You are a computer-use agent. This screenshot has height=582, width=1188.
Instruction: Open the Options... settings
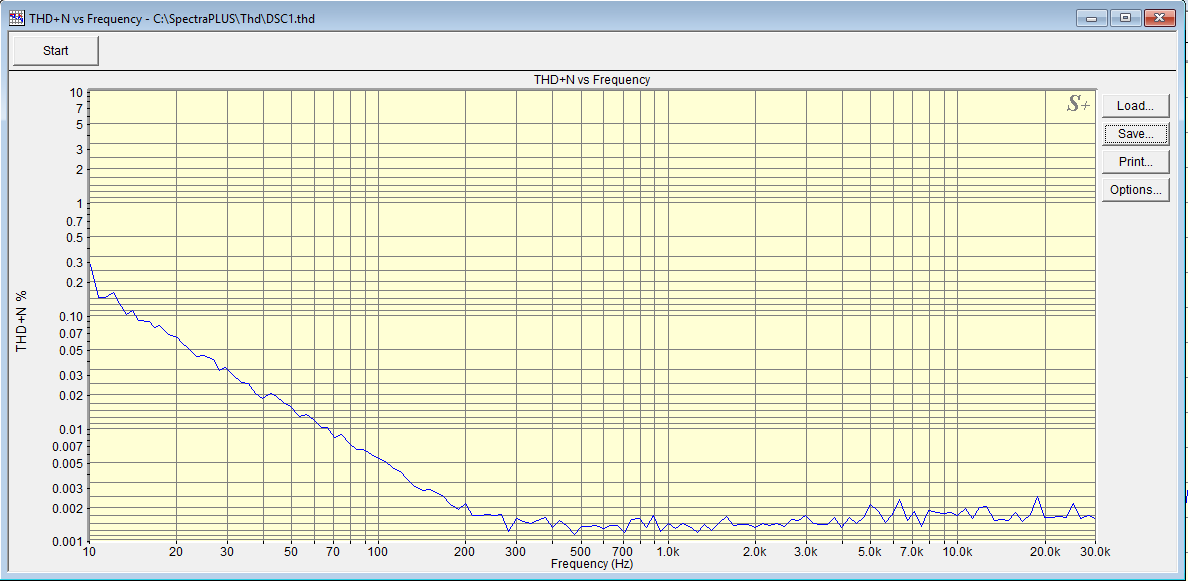[1135, 190]
